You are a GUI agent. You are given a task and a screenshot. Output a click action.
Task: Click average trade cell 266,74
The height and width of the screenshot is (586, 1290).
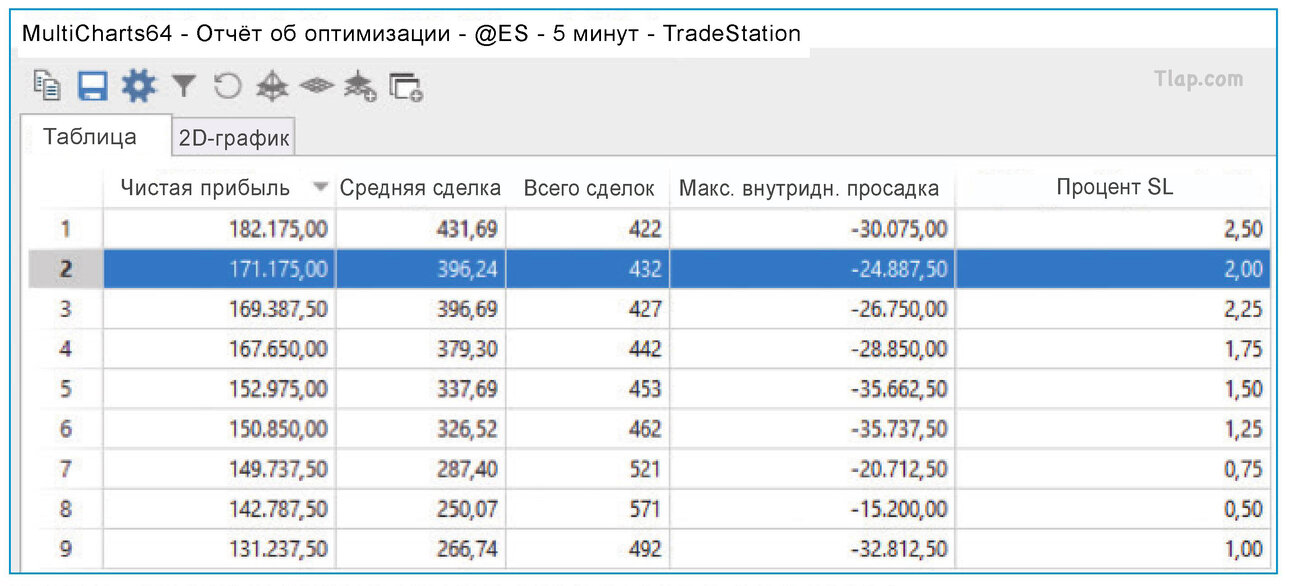421,549
